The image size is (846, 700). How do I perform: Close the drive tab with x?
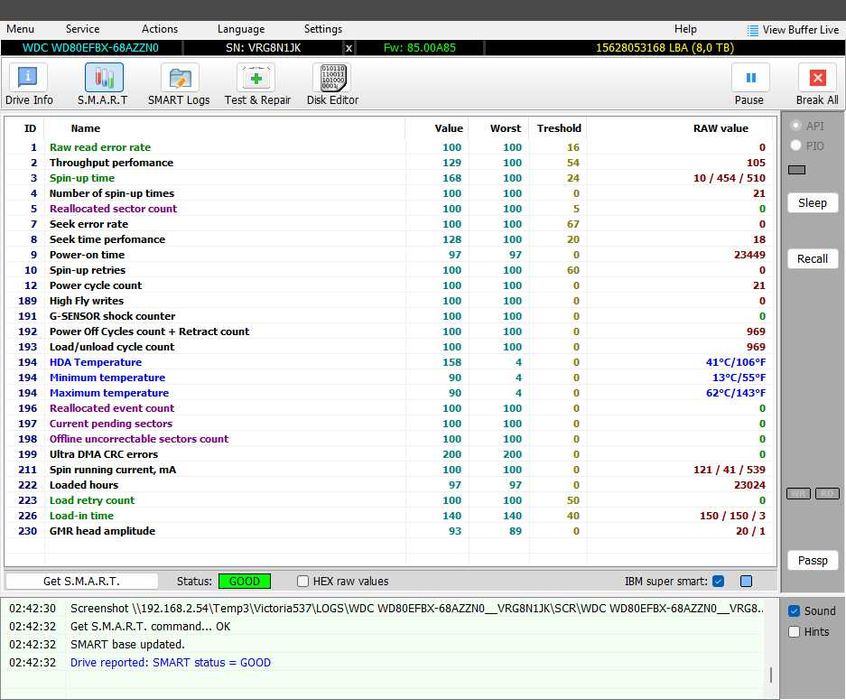349,48
